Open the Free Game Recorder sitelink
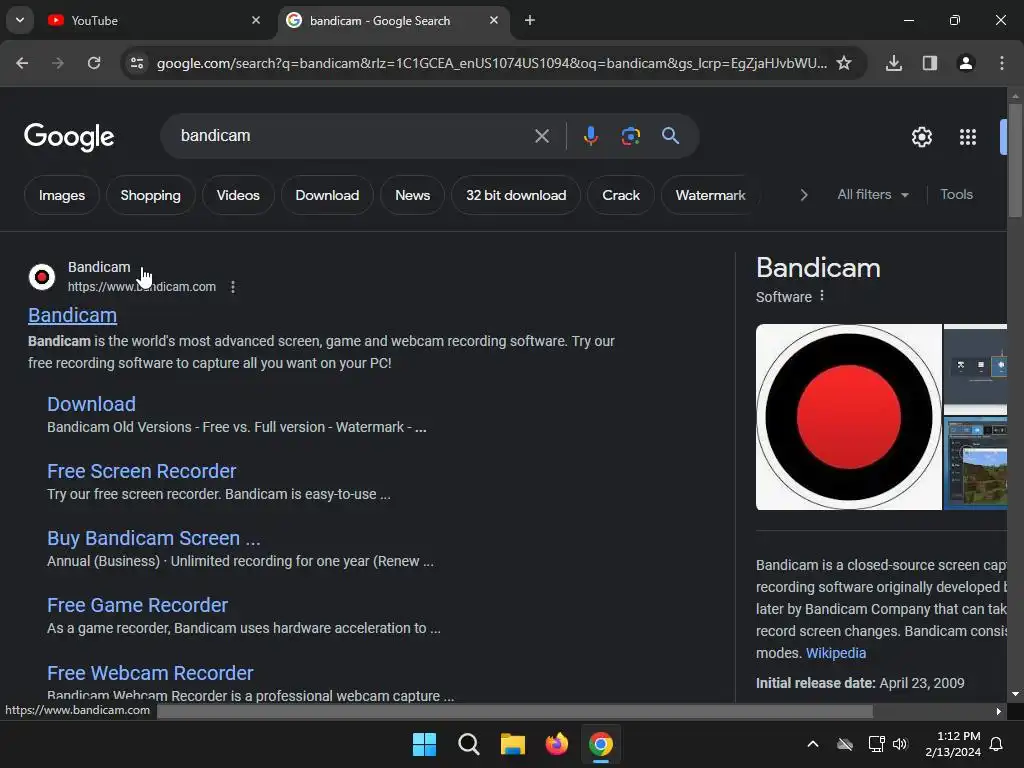Screen dimensions: 1024x768 point(137,605)
